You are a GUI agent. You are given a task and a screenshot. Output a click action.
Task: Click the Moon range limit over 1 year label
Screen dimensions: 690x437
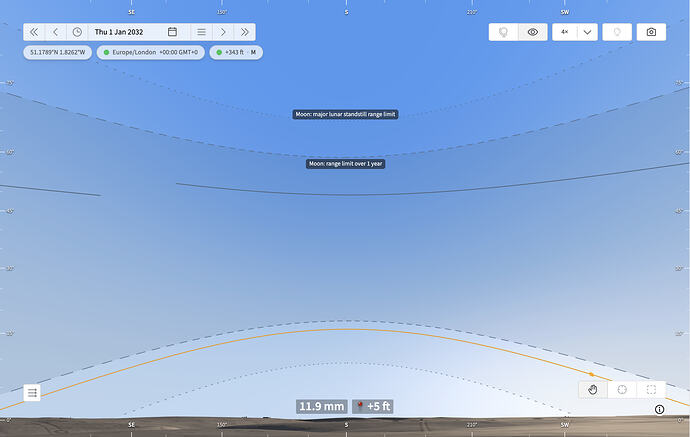(345, 164)
